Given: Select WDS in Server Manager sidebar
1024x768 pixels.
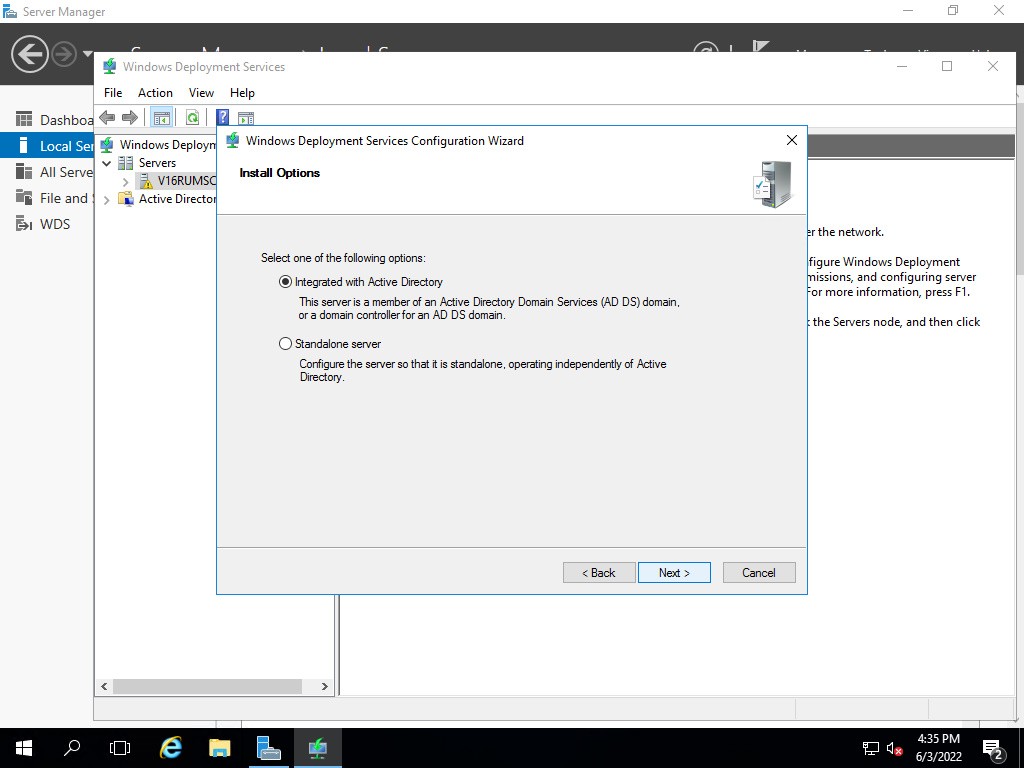Looking at the screenshot, I should click(54, 224).
